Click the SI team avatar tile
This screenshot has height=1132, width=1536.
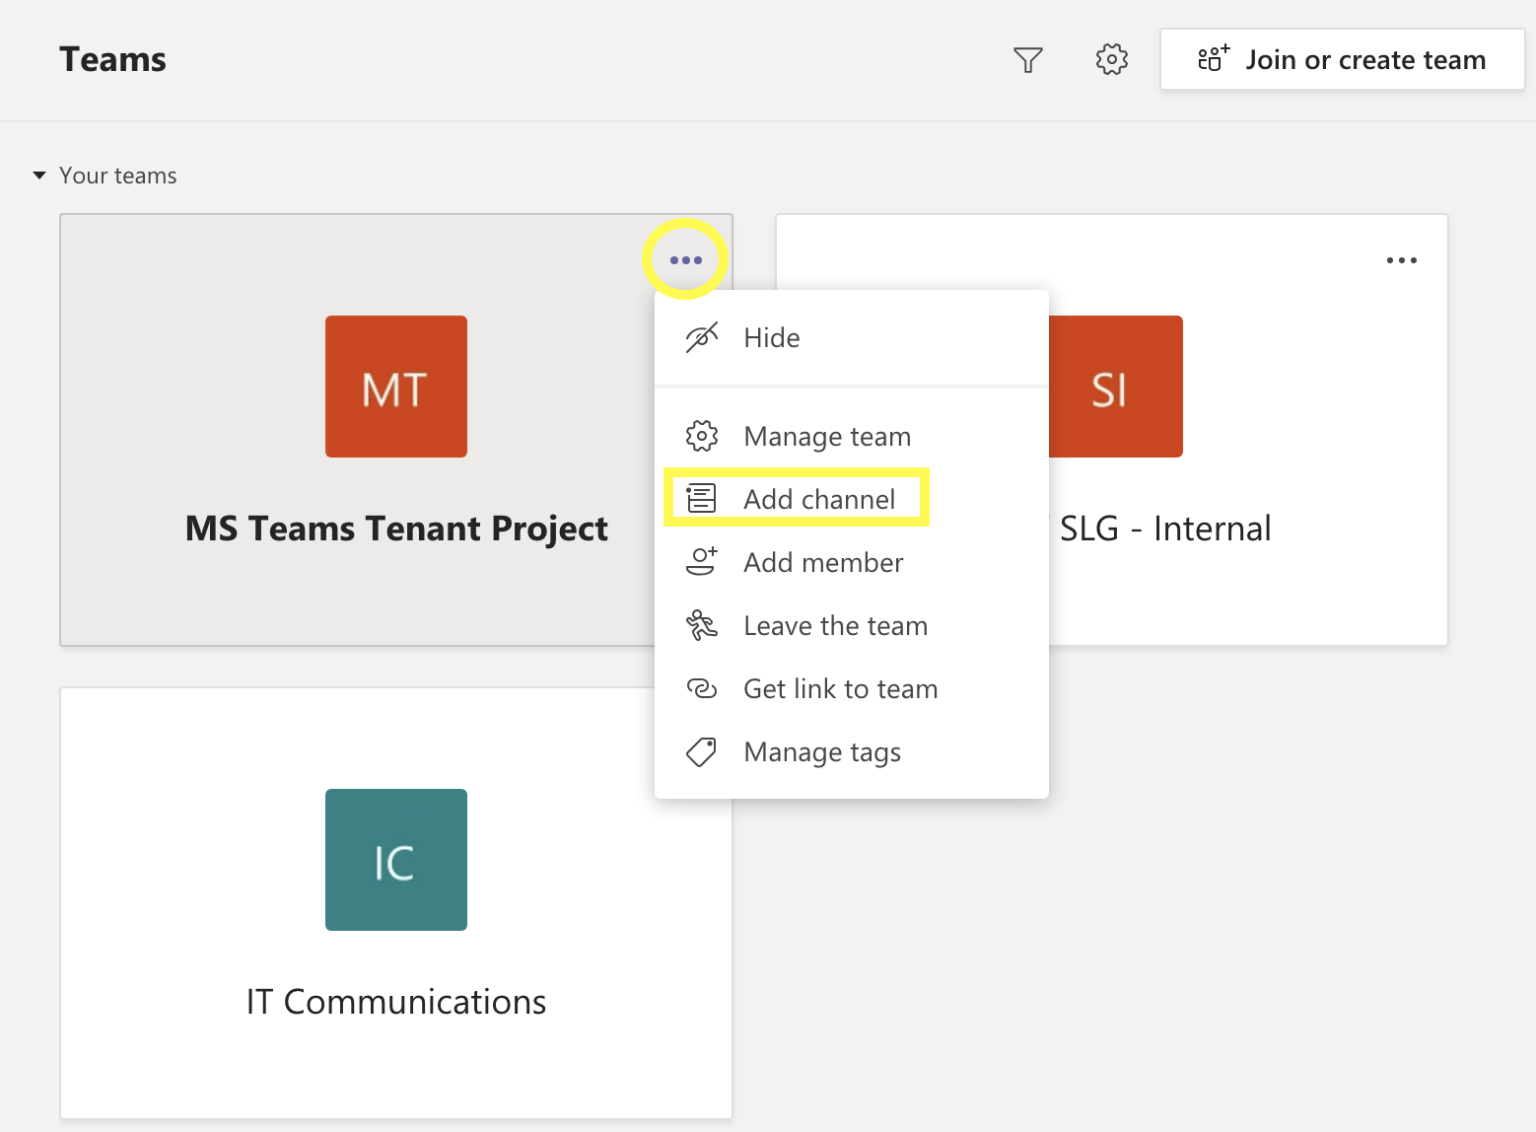pos(1116,386)
